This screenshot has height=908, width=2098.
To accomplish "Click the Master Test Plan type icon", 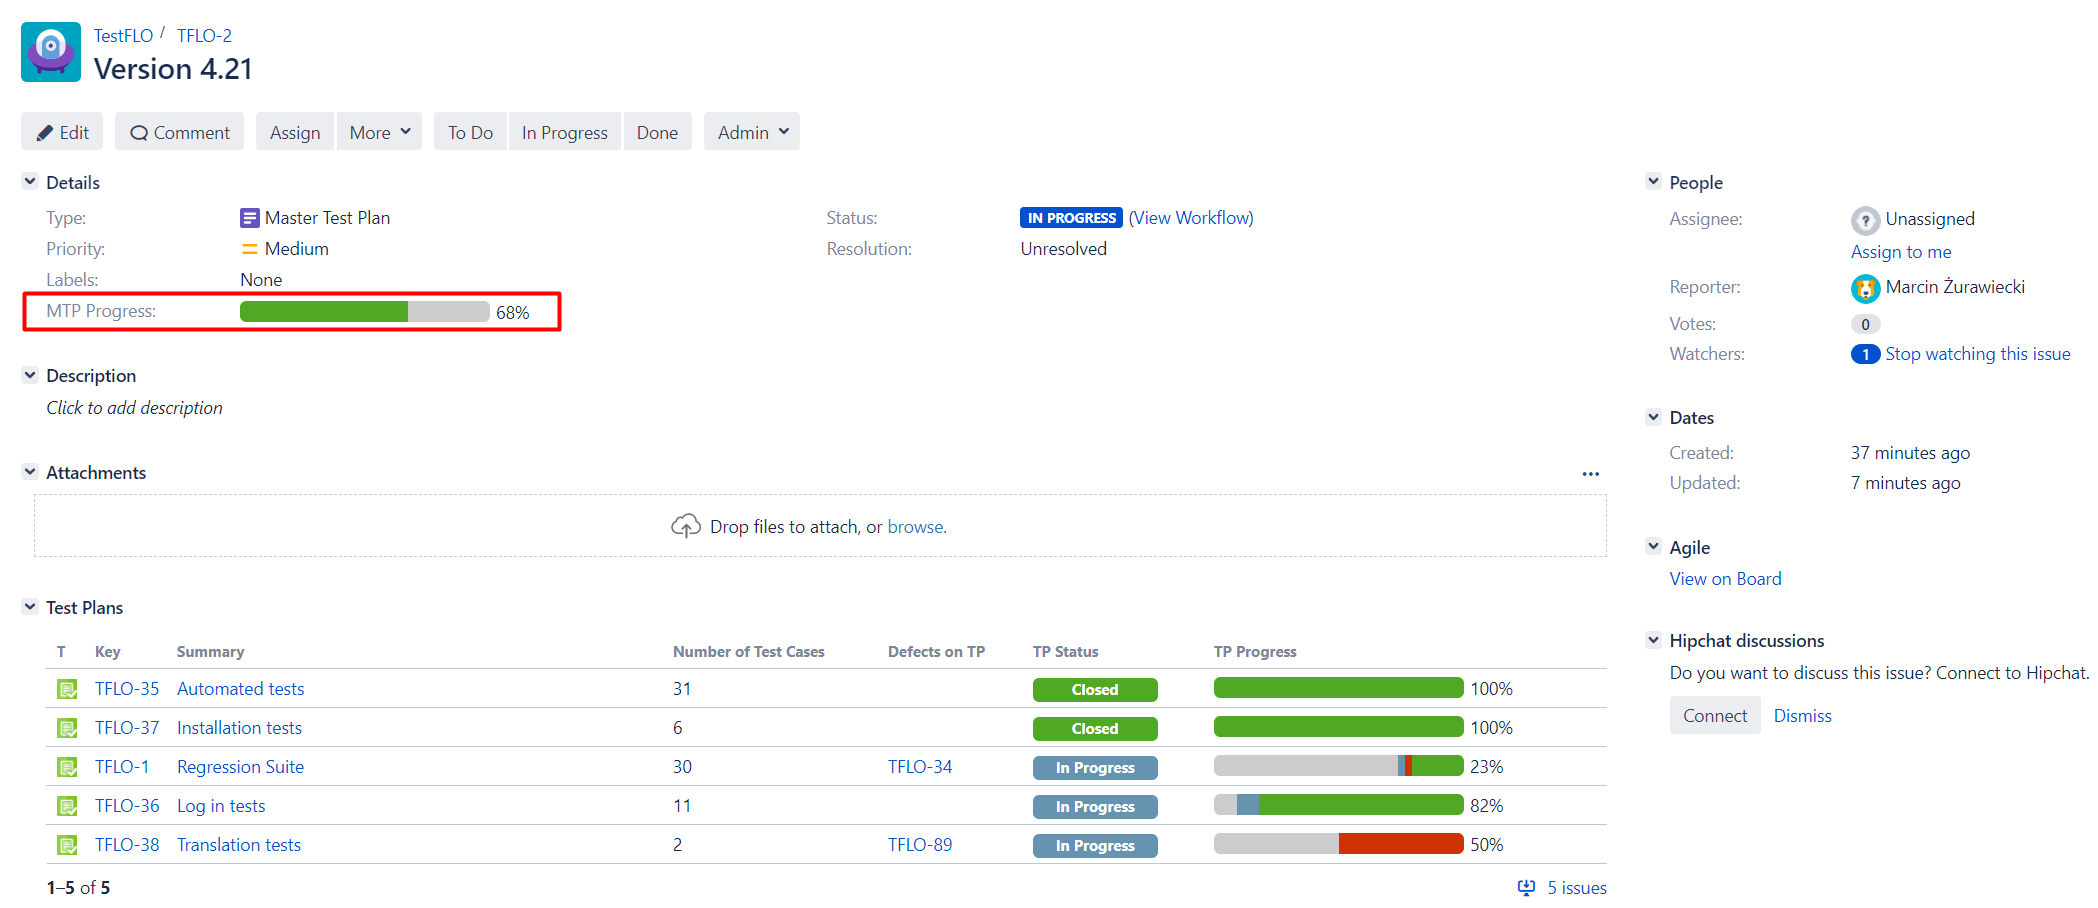I will [249, 217].
